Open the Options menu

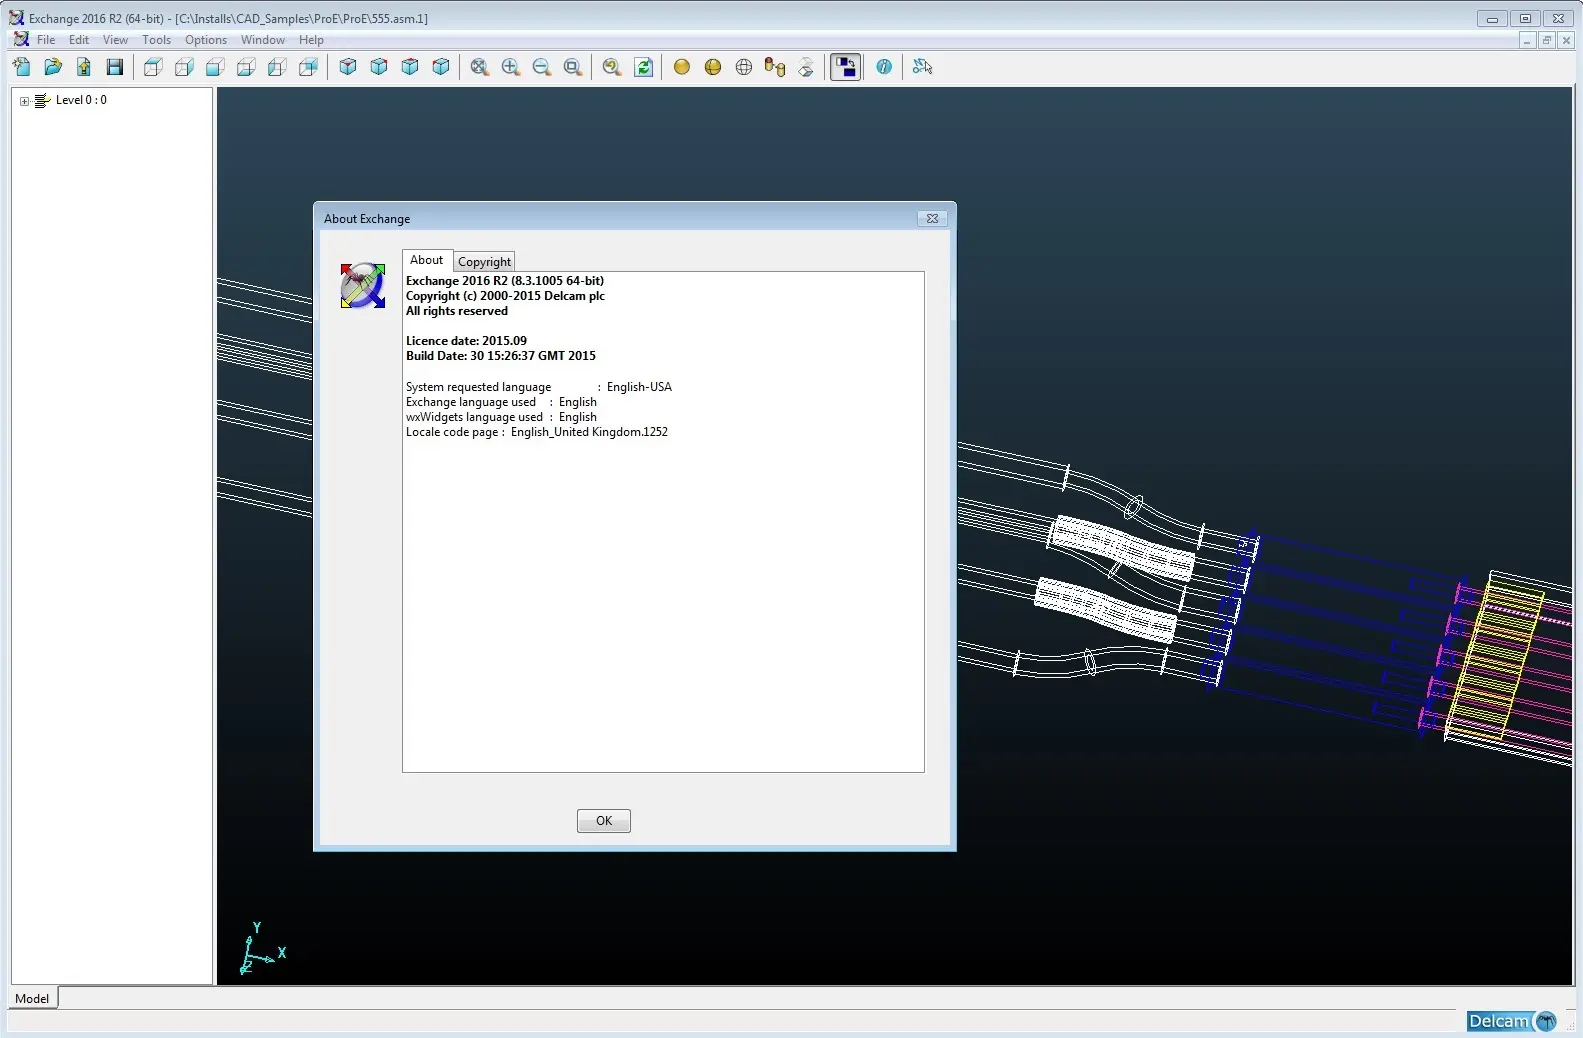(x=206, y=40)
